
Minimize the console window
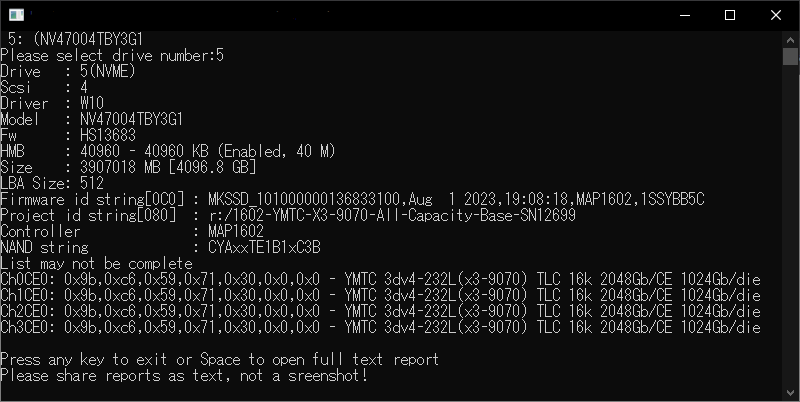click(x=685, y=15)
